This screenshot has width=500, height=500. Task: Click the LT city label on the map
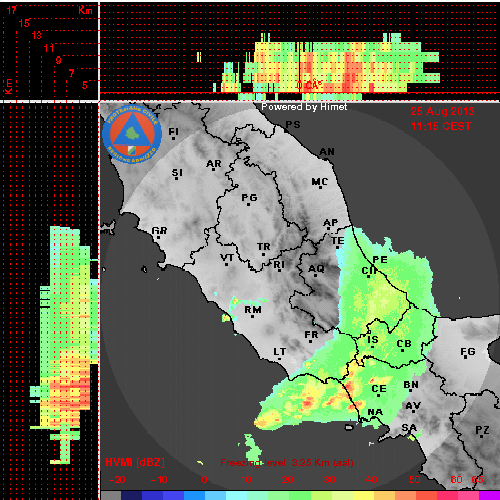[280, 352]
